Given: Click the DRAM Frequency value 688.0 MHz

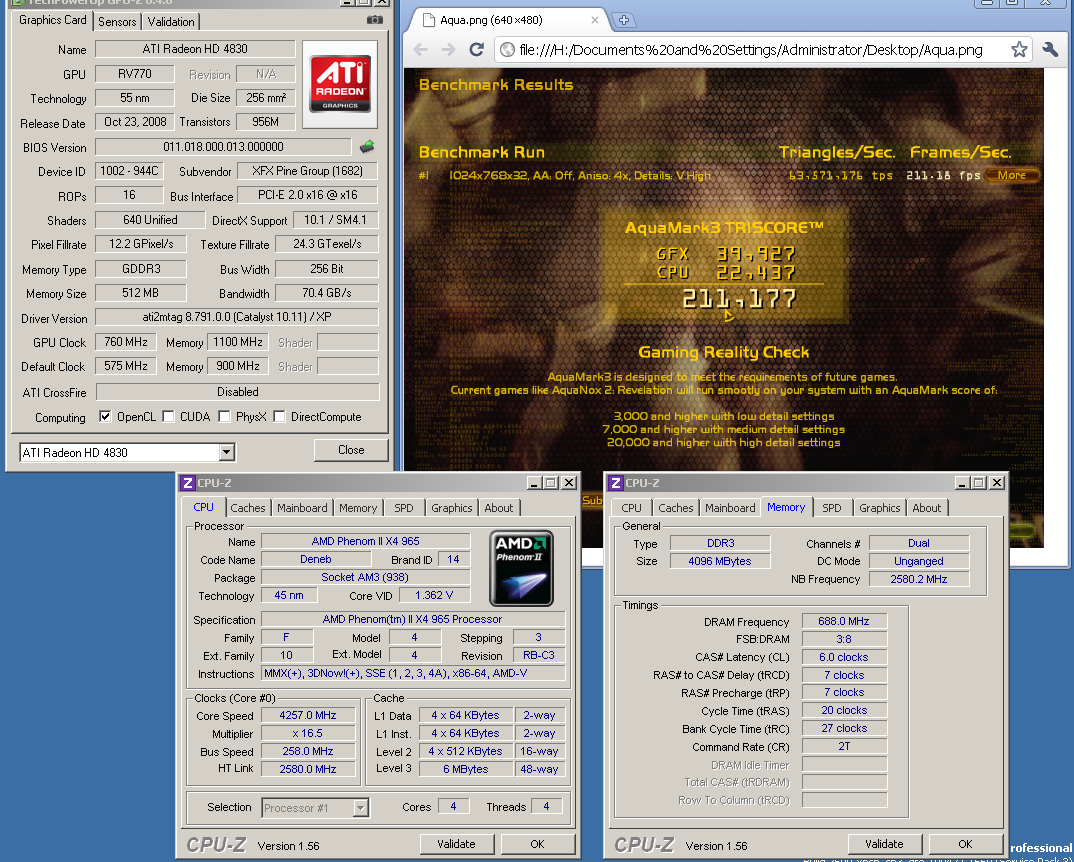Looking at the screenshot, I should pyautogui.click(x=844, y=621).
